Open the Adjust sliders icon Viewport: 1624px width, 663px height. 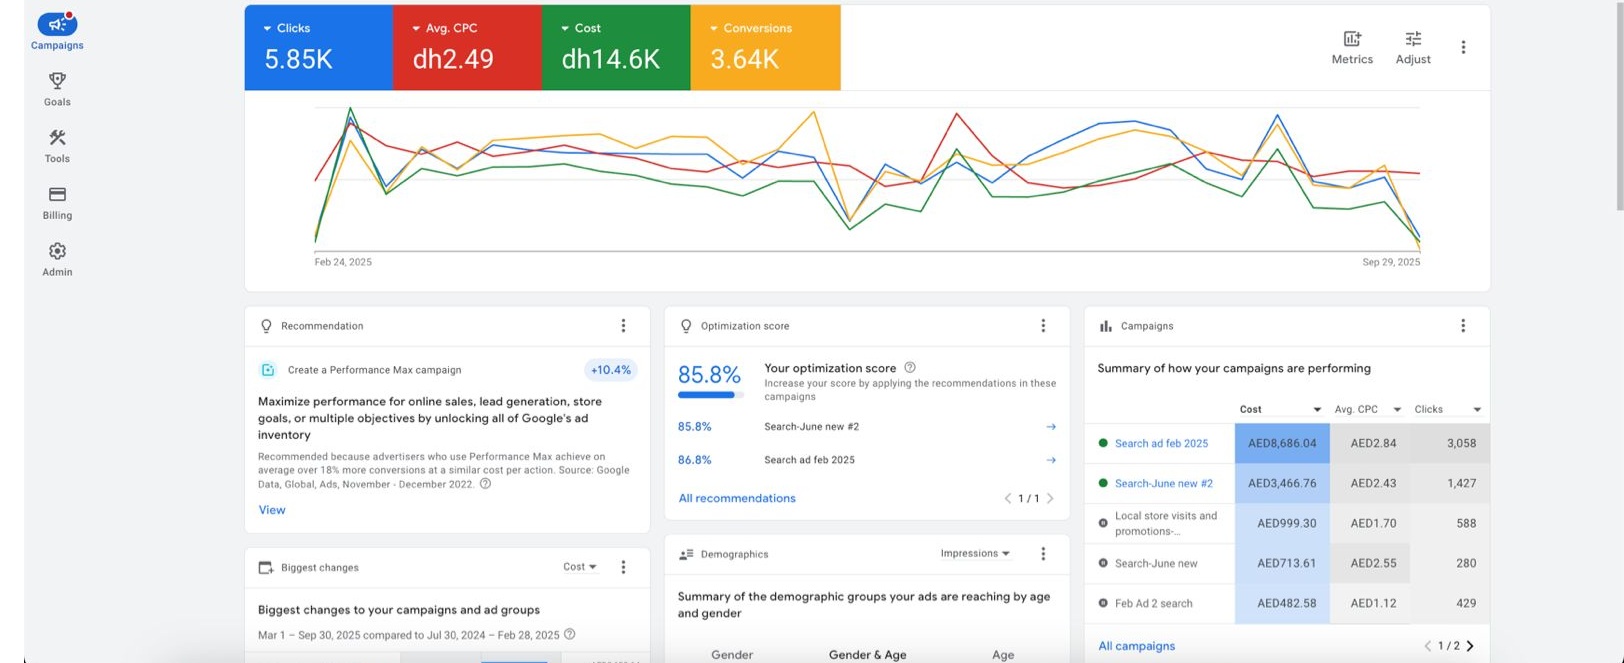(1413, 39)
